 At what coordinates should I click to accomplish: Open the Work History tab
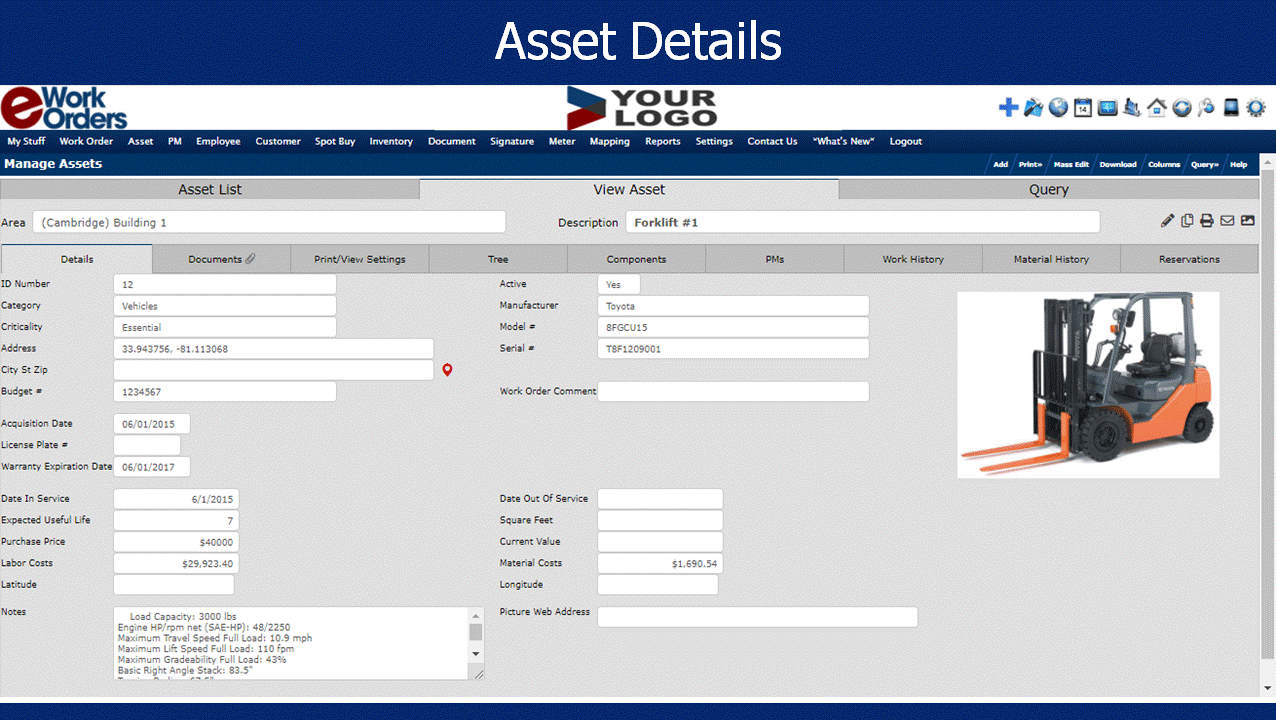point(913,259)
